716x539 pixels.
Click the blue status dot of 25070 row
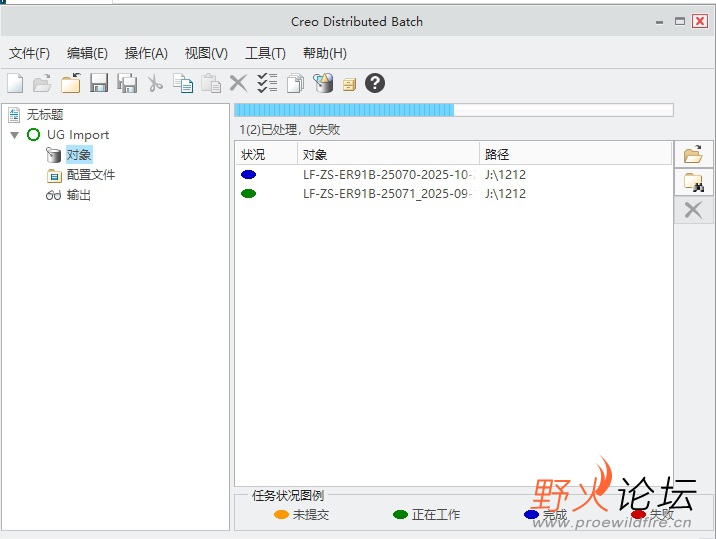pyautogui.click(x=248, y=174)
